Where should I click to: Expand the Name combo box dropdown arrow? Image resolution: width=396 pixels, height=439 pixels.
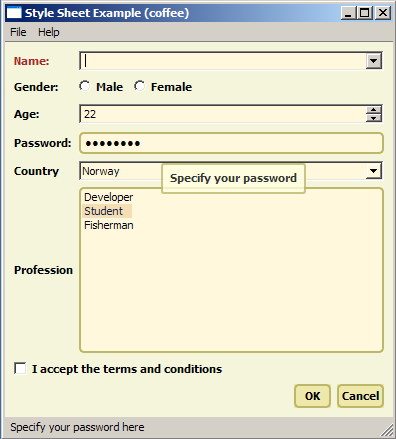coord(373,61)
